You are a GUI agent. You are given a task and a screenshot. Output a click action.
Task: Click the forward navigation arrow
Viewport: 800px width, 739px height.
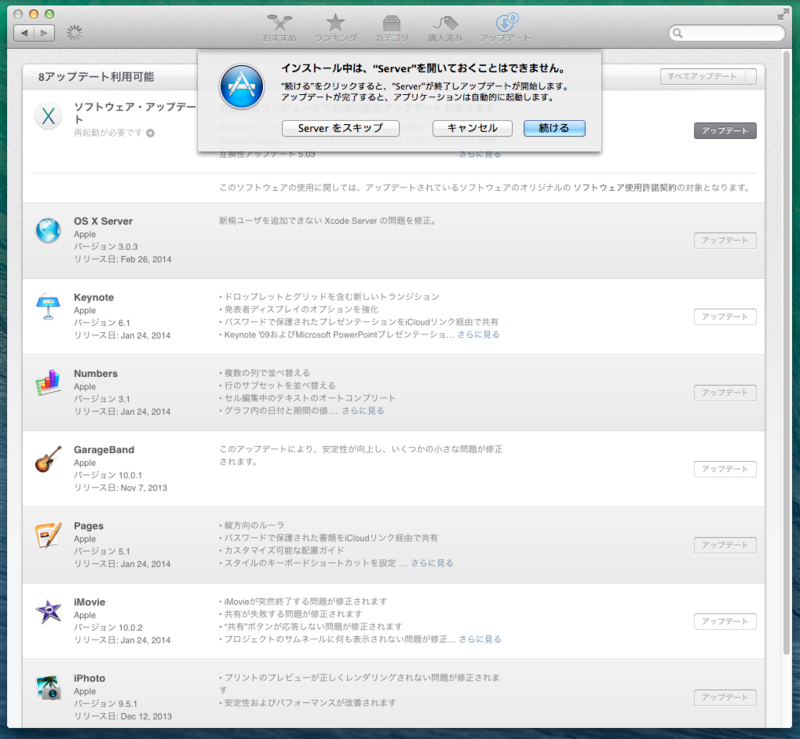tap(44, 33)
